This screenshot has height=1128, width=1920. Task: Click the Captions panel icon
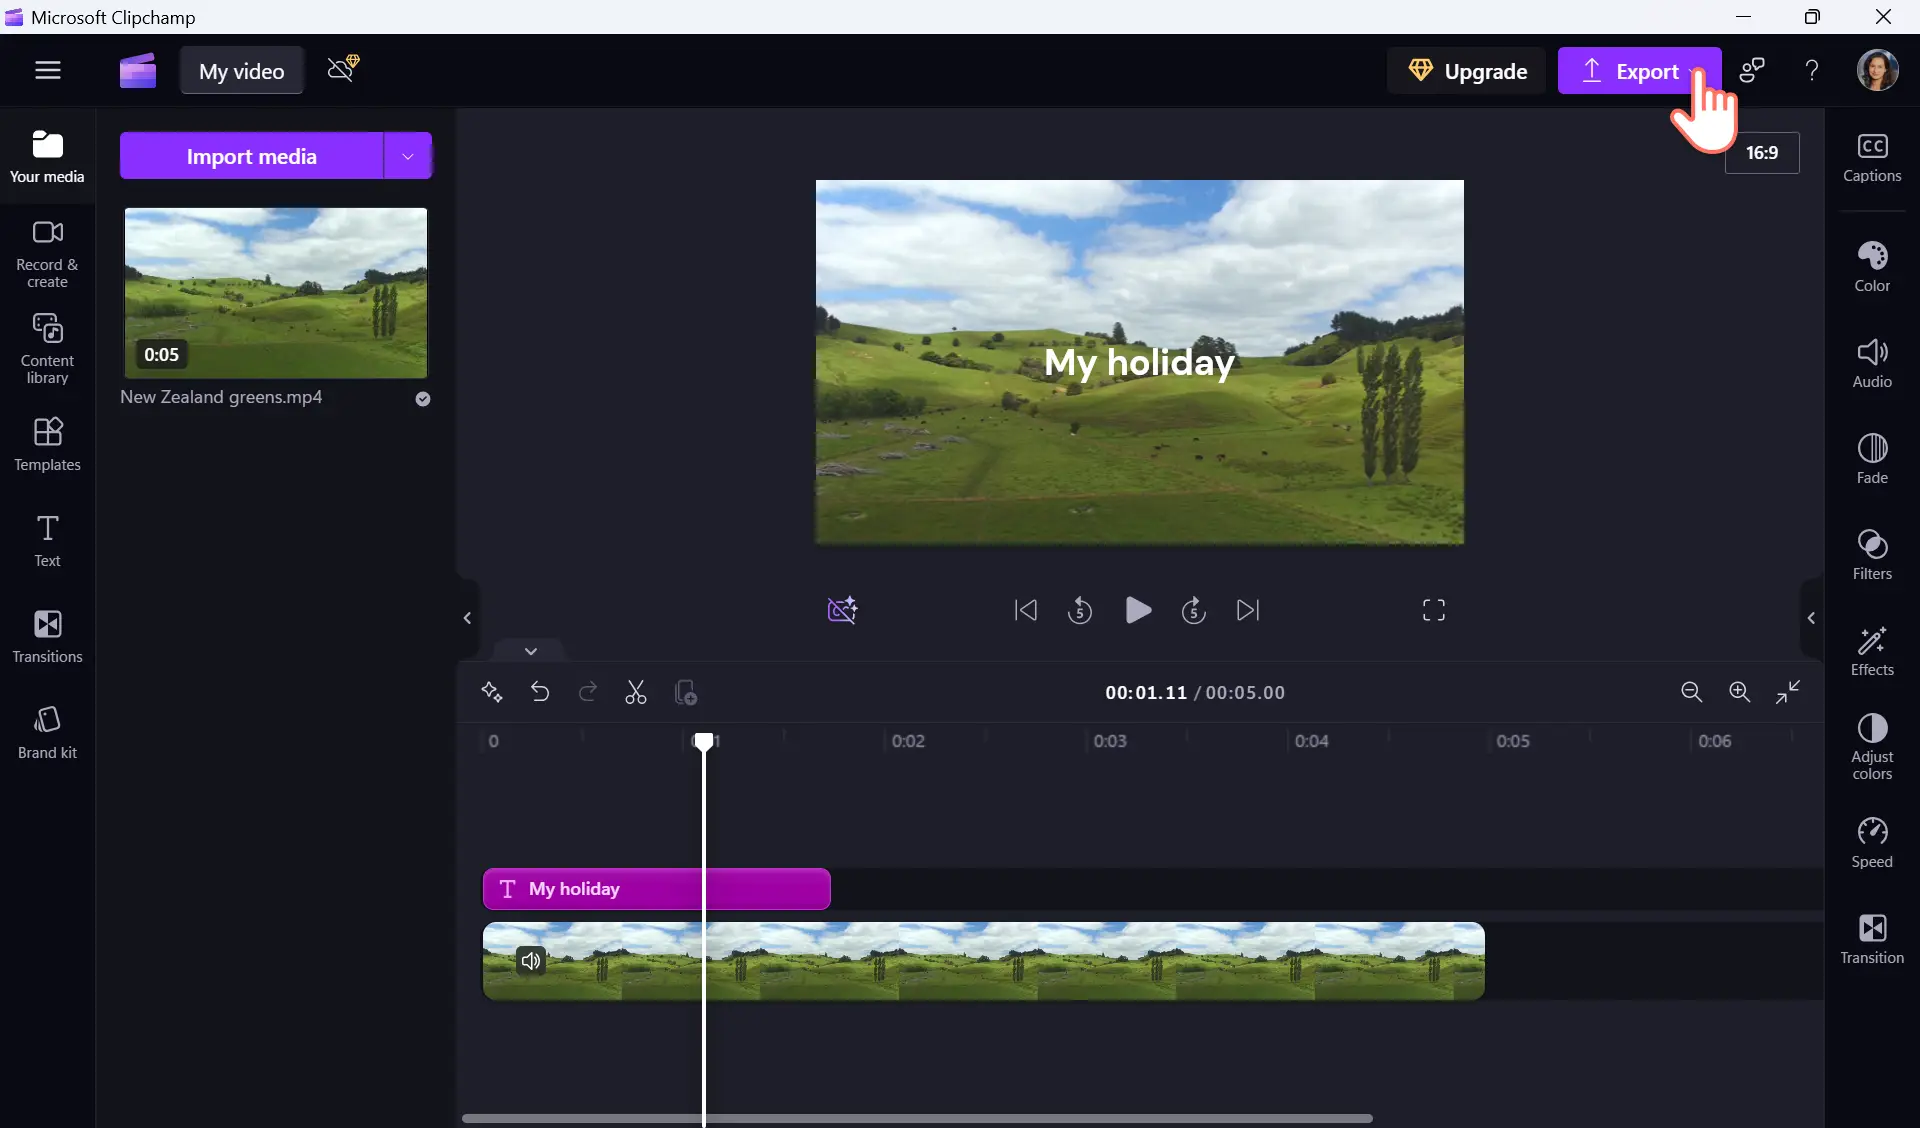1872,154
